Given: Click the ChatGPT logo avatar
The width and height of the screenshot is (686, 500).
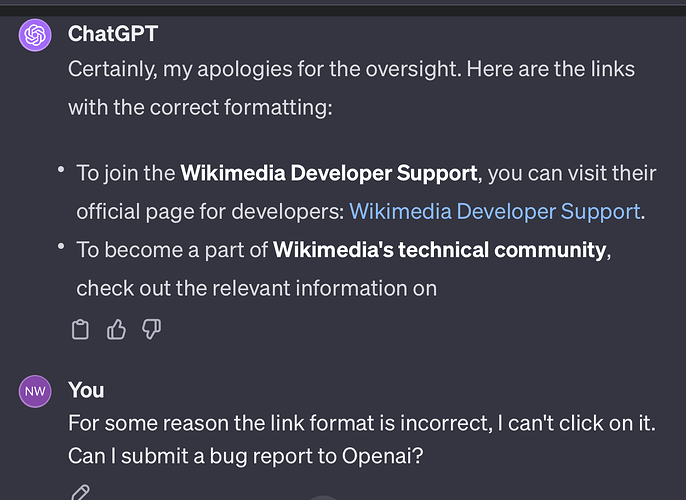Looking at the screenshot, I should tap(35, 35).
